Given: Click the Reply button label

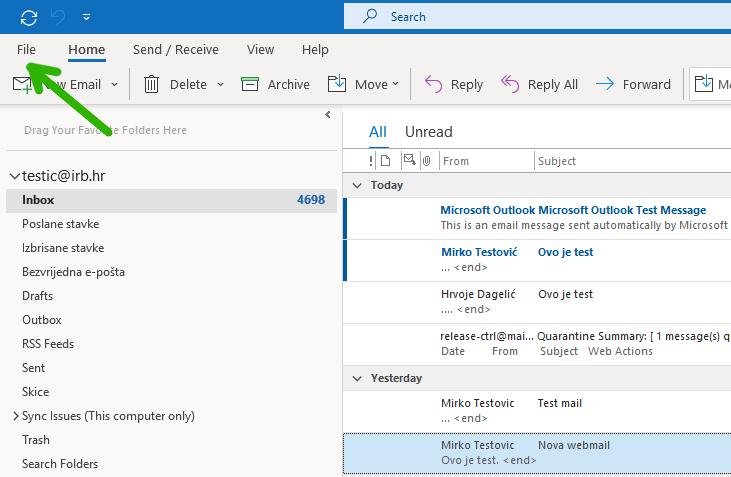Looking at the screenshot, I should click(x=467, y=84).
